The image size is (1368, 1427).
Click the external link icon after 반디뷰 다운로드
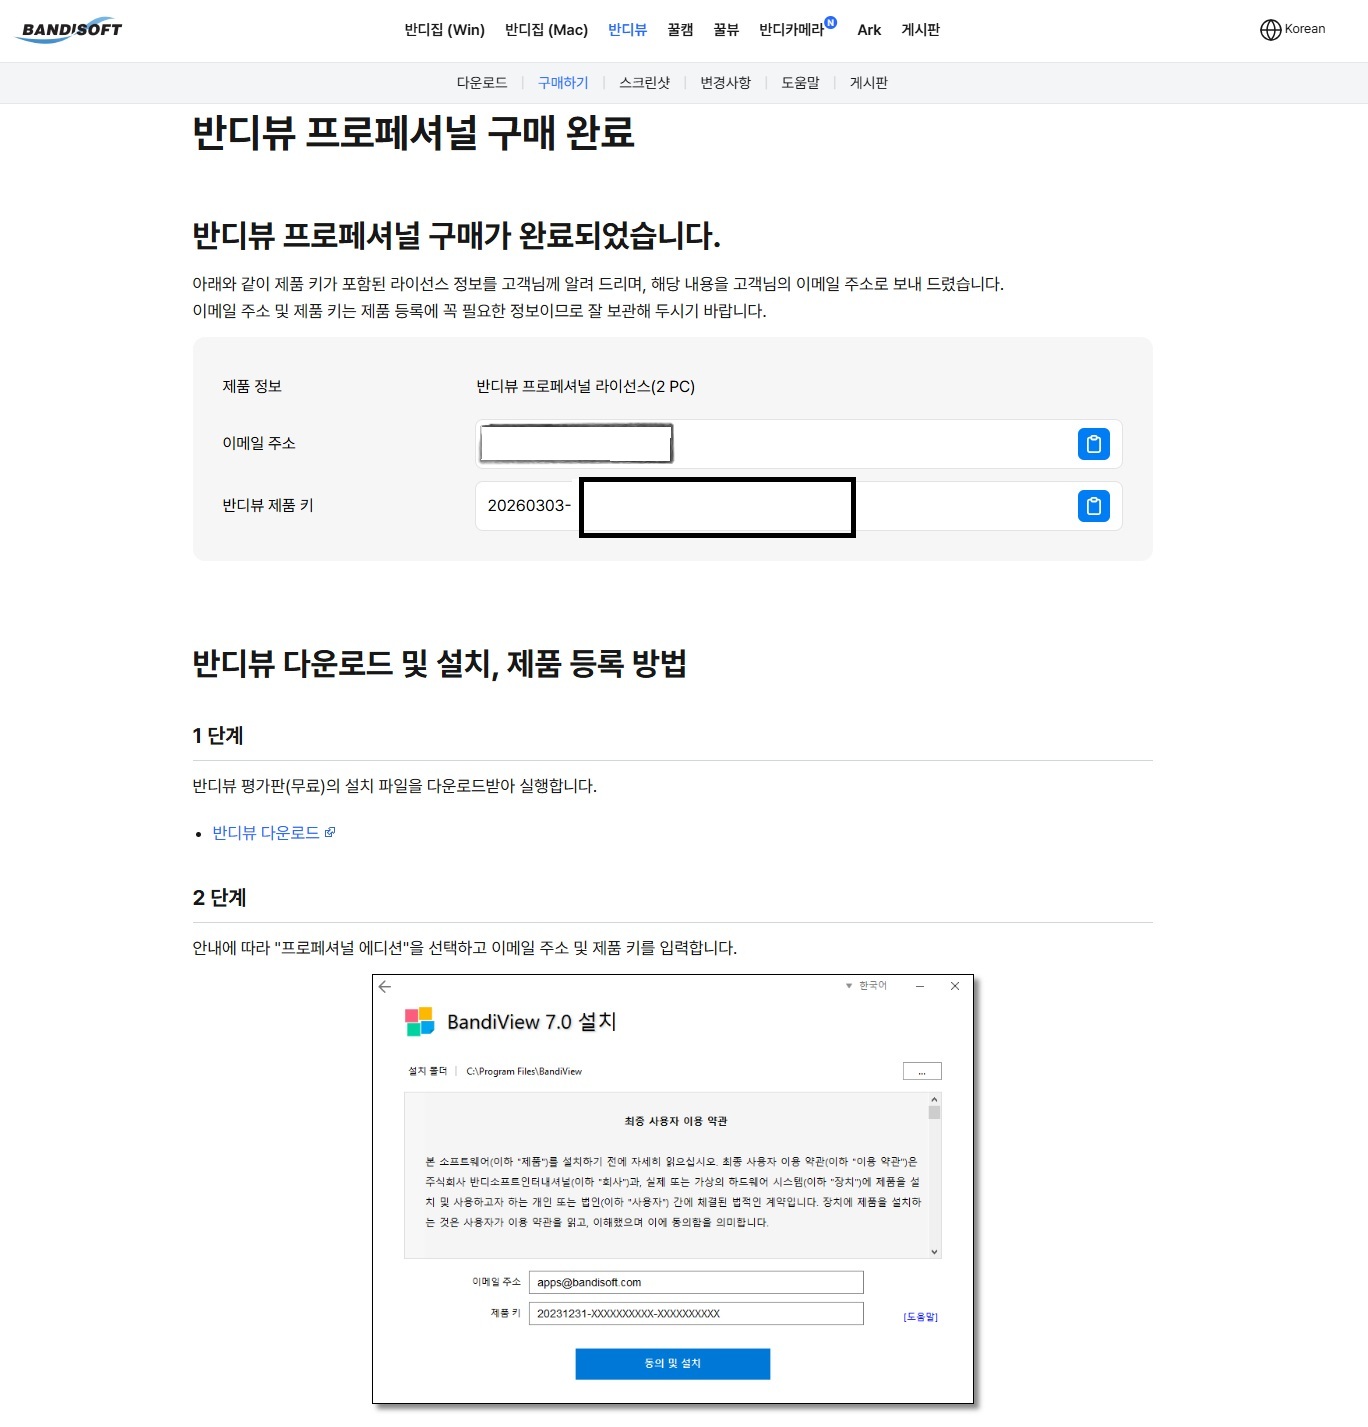tap(330, 832)
